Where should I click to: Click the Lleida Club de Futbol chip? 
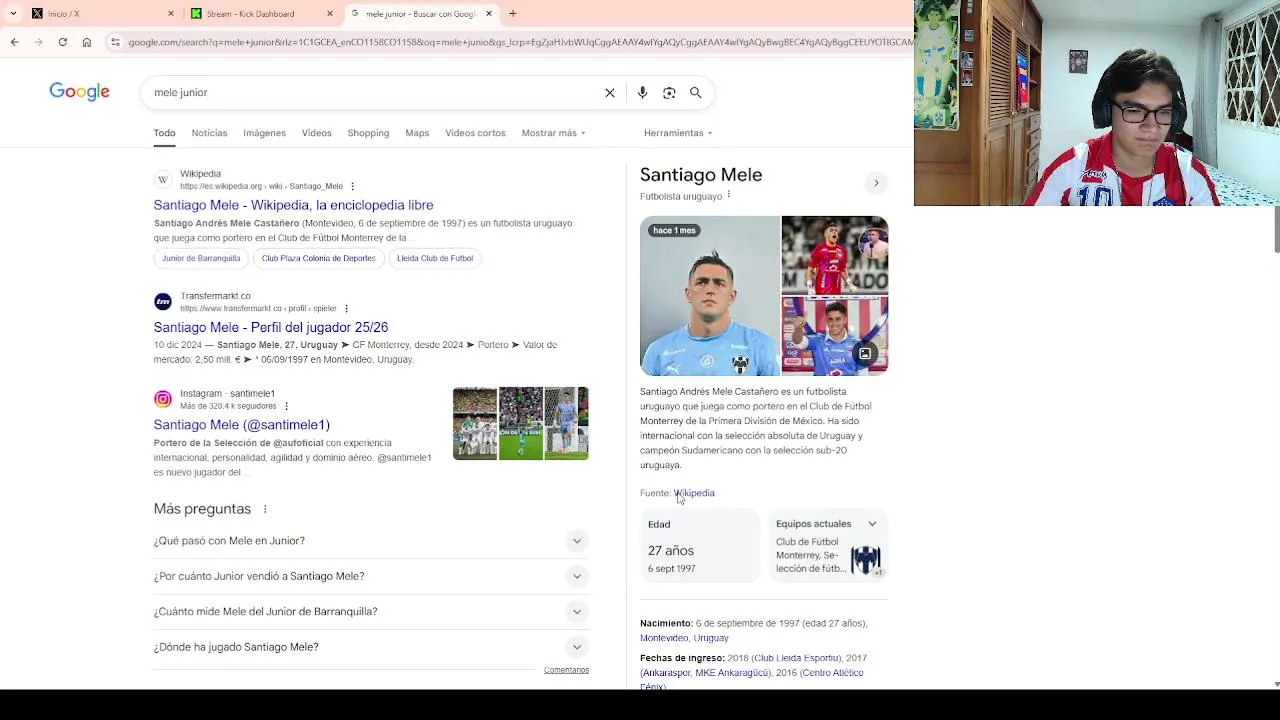coord(435,258)
